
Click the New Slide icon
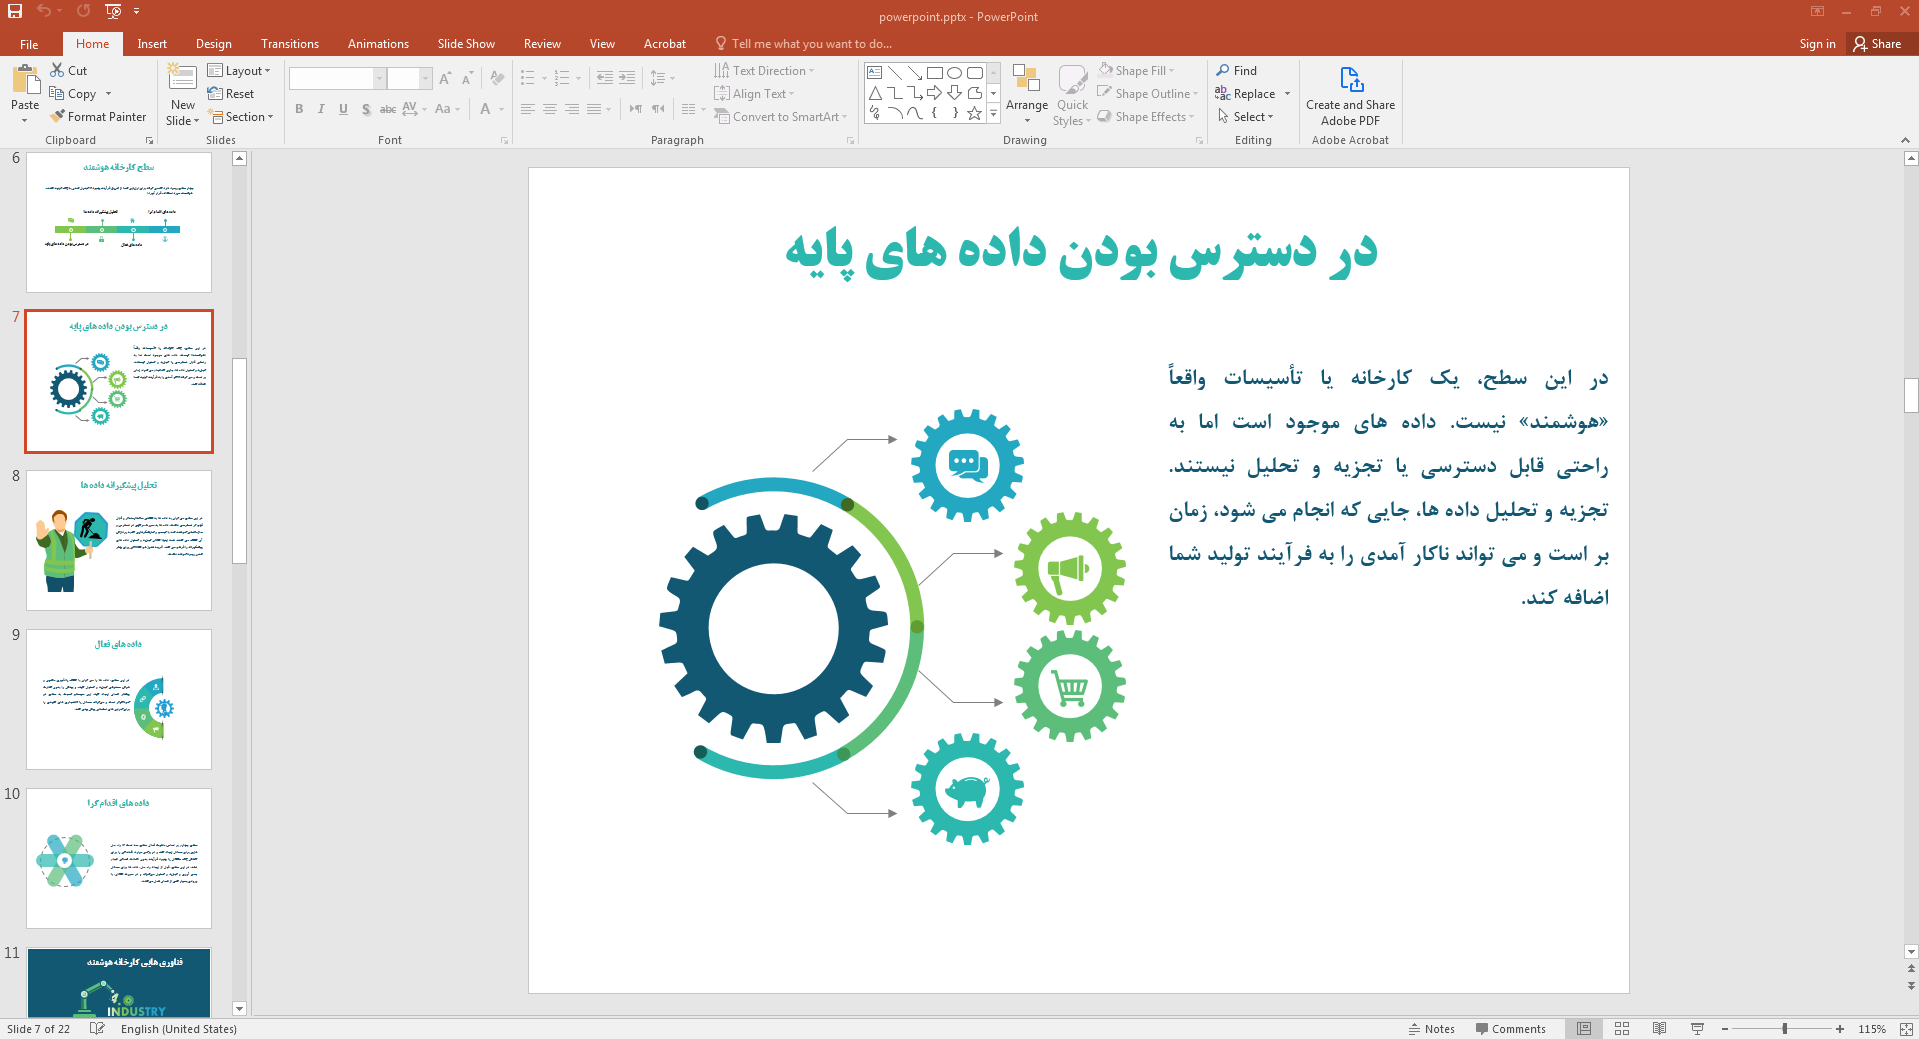point(182,79)
